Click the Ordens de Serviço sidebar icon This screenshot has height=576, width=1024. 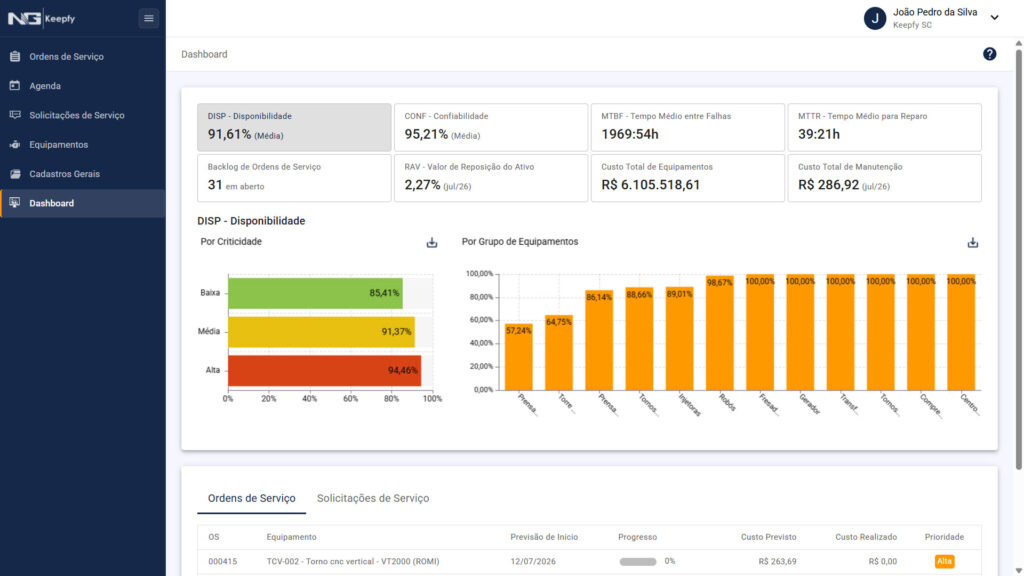15,57
